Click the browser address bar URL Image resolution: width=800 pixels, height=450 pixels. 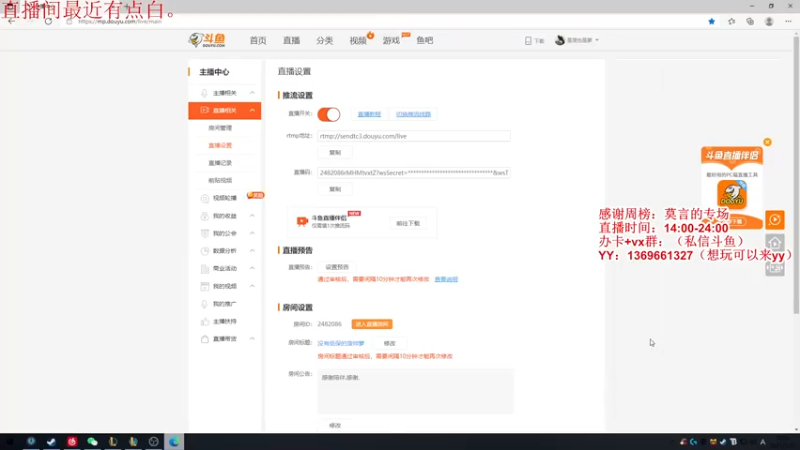[x=120, y=21]
